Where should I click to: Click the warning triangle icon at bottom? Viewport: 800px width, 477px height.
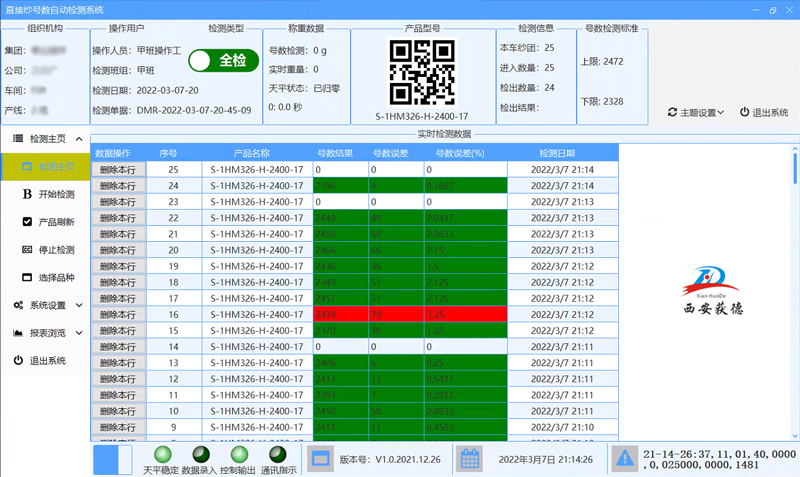coord(624,459)
